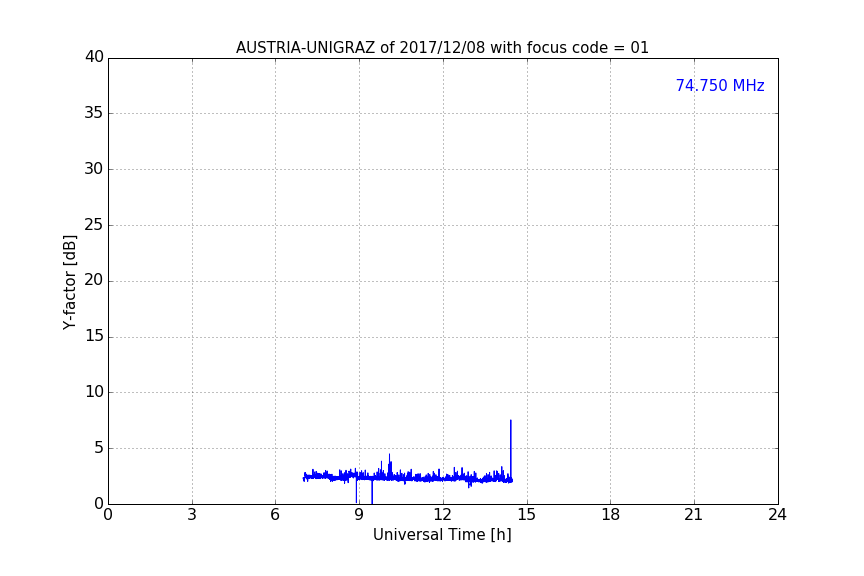Select the y-axis tick label '15'
The height and width of the screenshot is (576, 864).
click(94, 336)
